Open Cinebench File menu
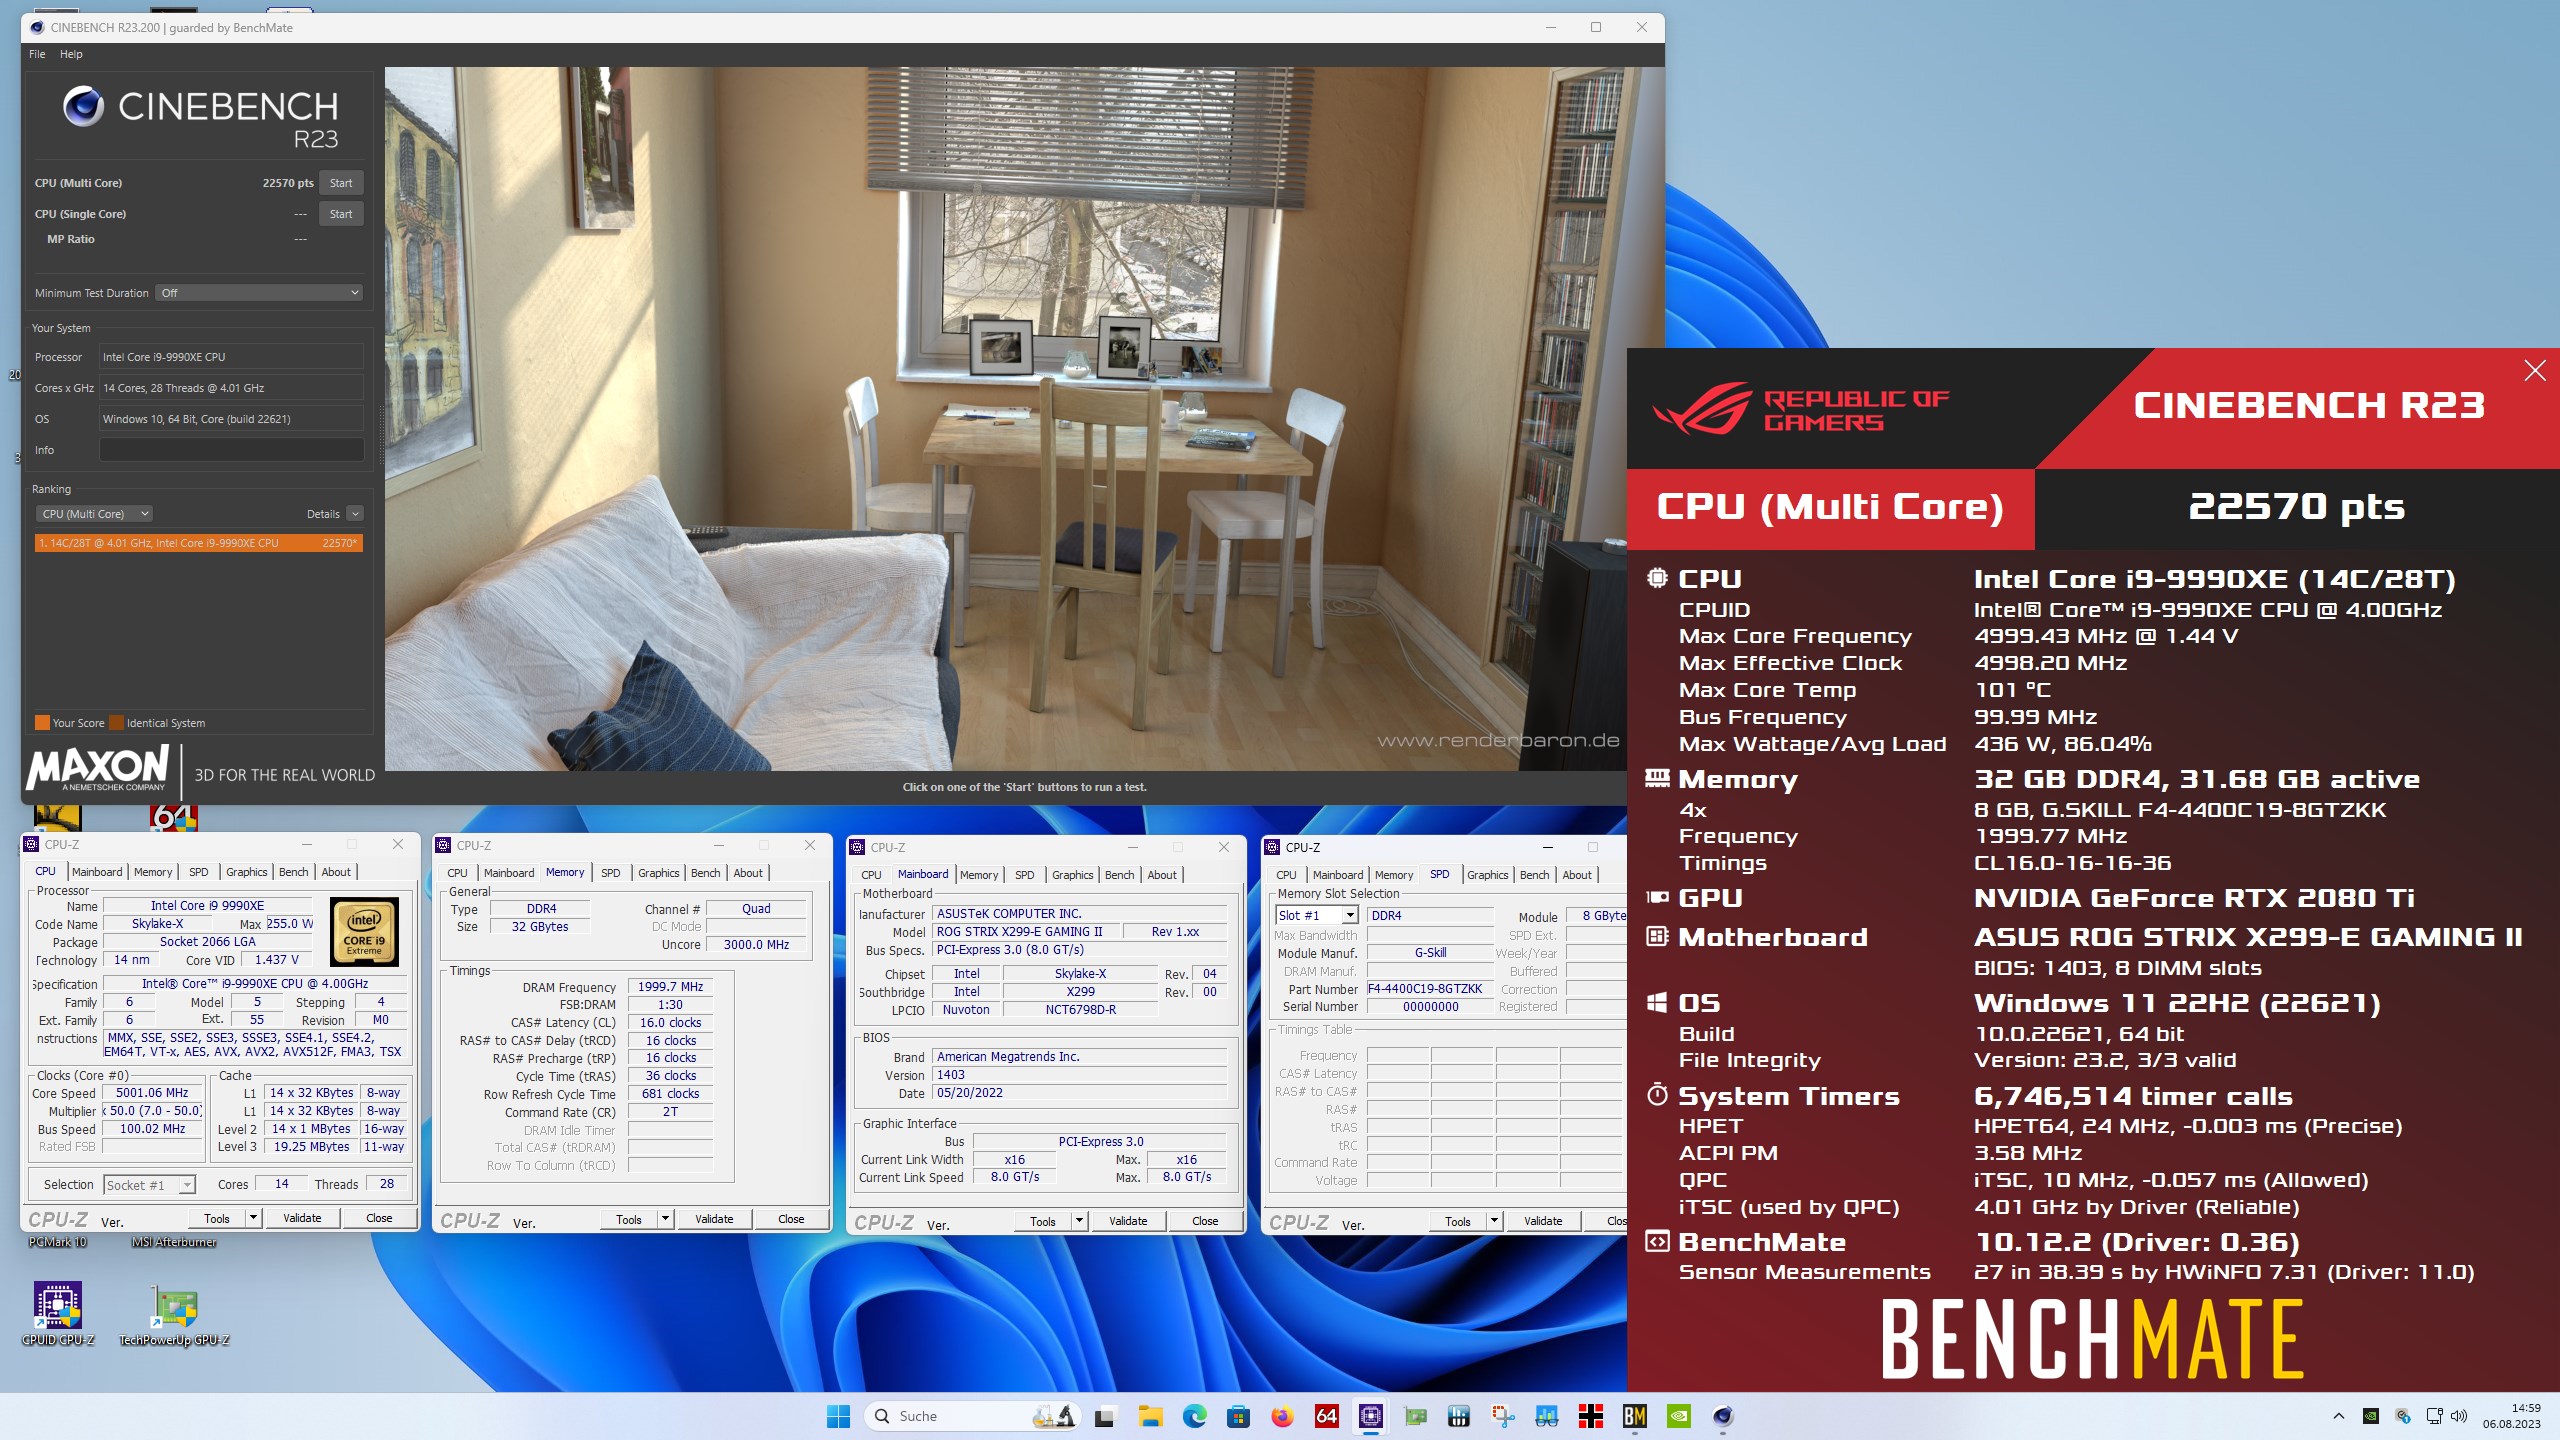The image size is (2560, 1440). [x=37, y=54]
